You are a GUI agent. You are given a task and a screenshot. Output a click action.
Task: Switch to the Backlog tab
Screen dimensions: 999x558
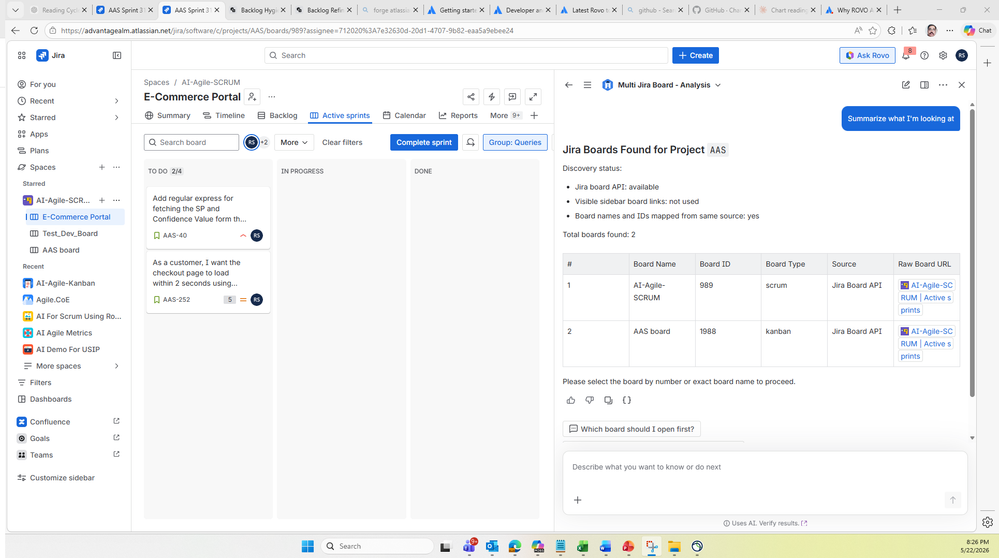(x=277, y=116)
